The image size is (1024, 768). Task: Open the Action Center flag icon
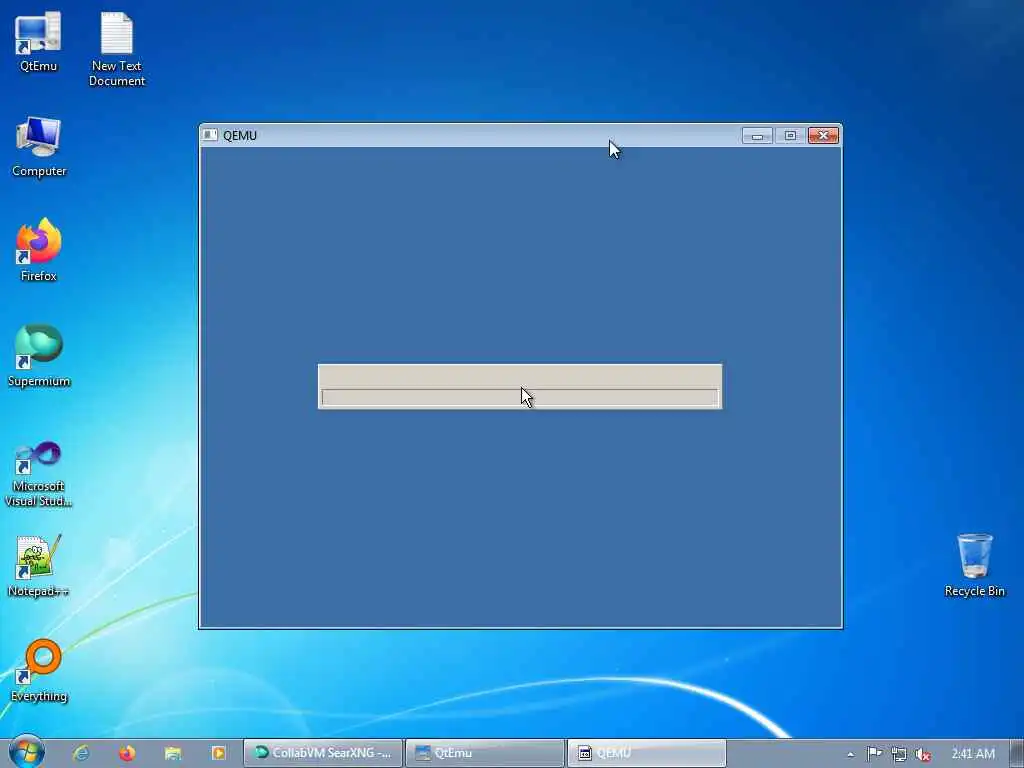(x=874, y=754)
